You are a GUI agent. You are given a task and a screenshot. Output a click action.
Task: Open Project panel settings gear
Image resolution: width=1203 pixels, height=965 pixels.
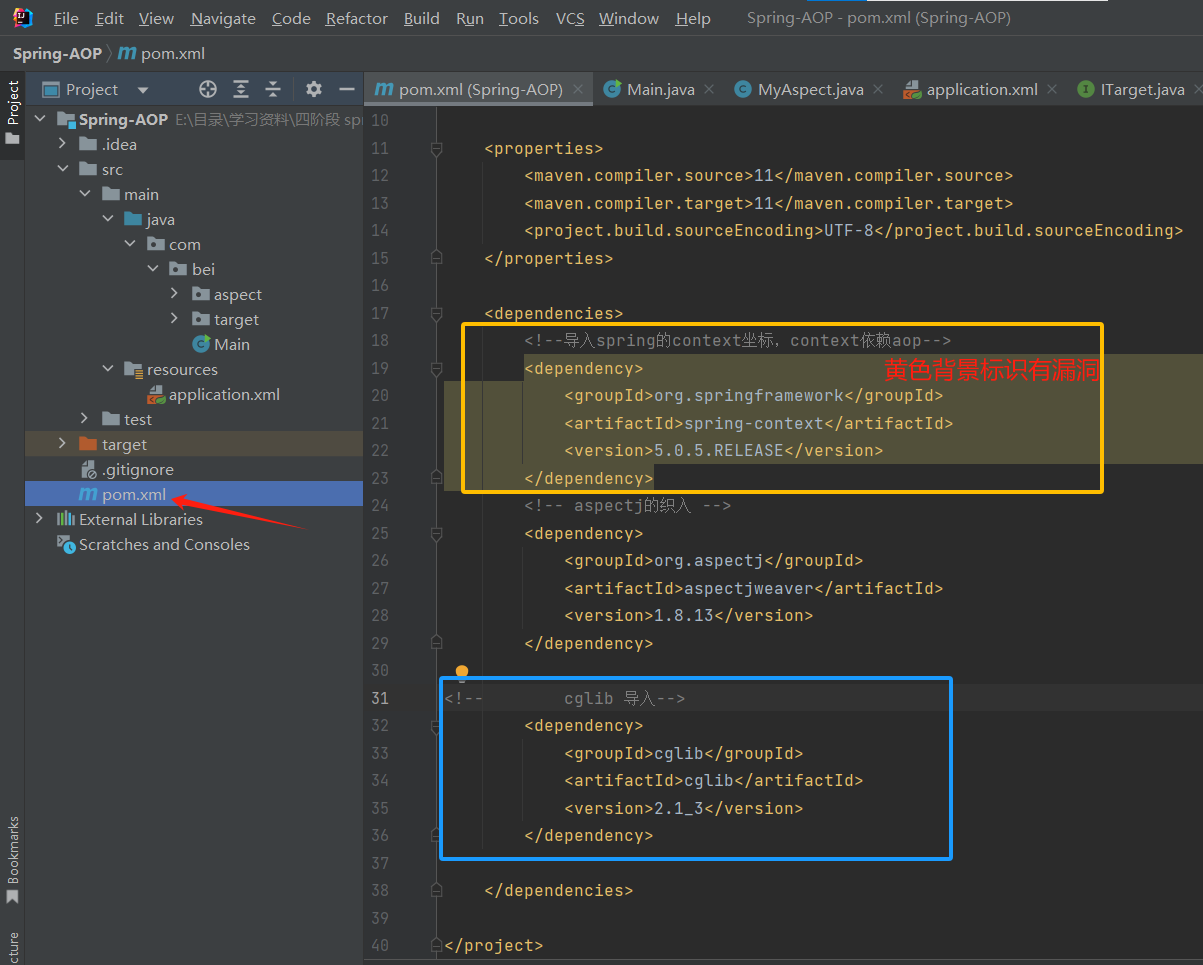coord(314,89)
